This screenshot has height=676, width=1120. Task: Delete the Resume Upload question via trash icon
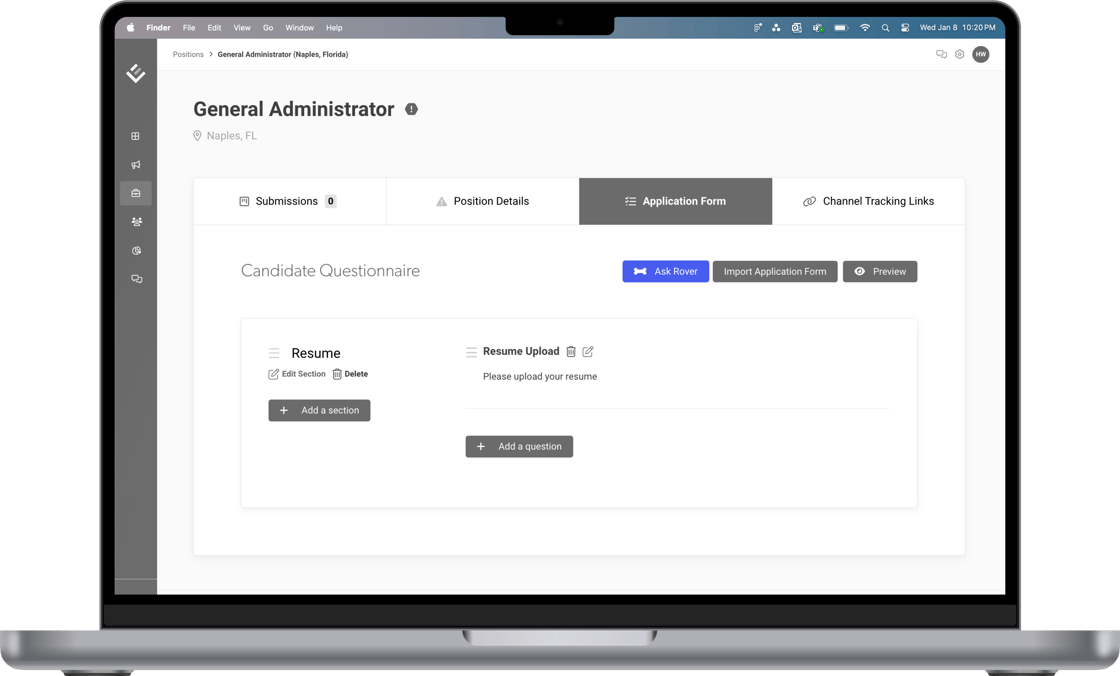point(571,352)
